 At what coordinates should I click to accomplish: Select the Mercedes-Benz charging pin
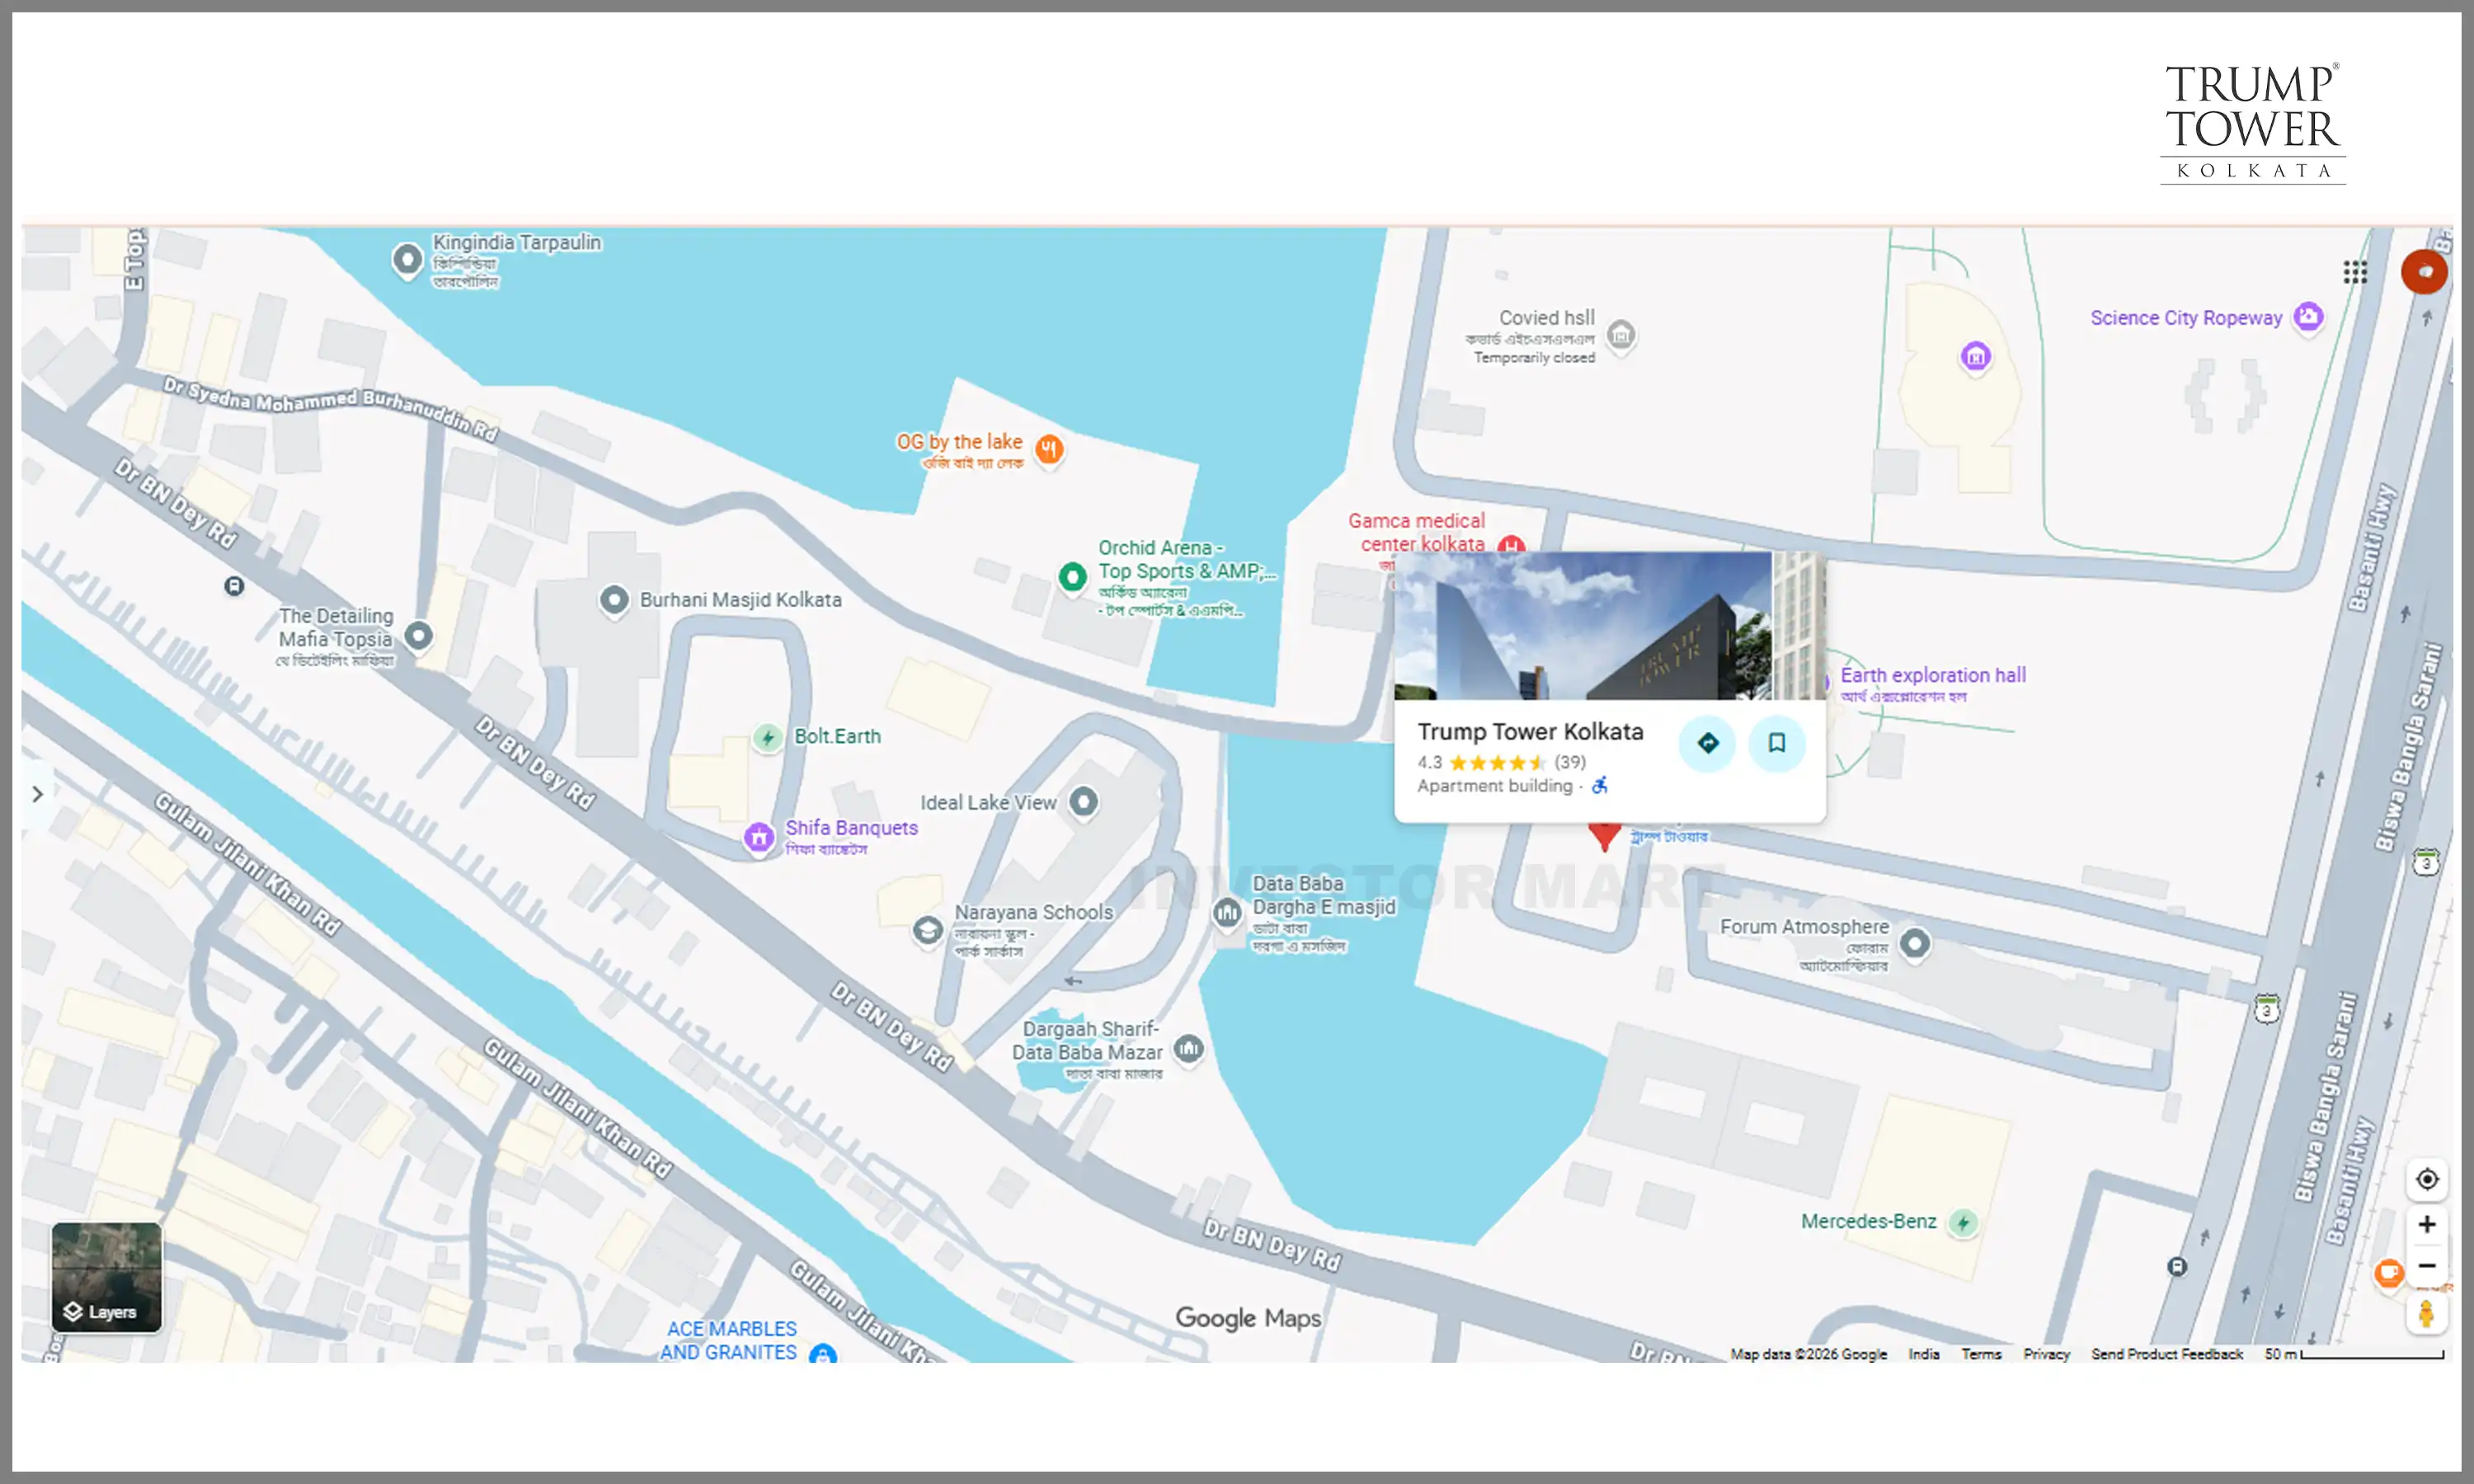coord(1963,1223)
